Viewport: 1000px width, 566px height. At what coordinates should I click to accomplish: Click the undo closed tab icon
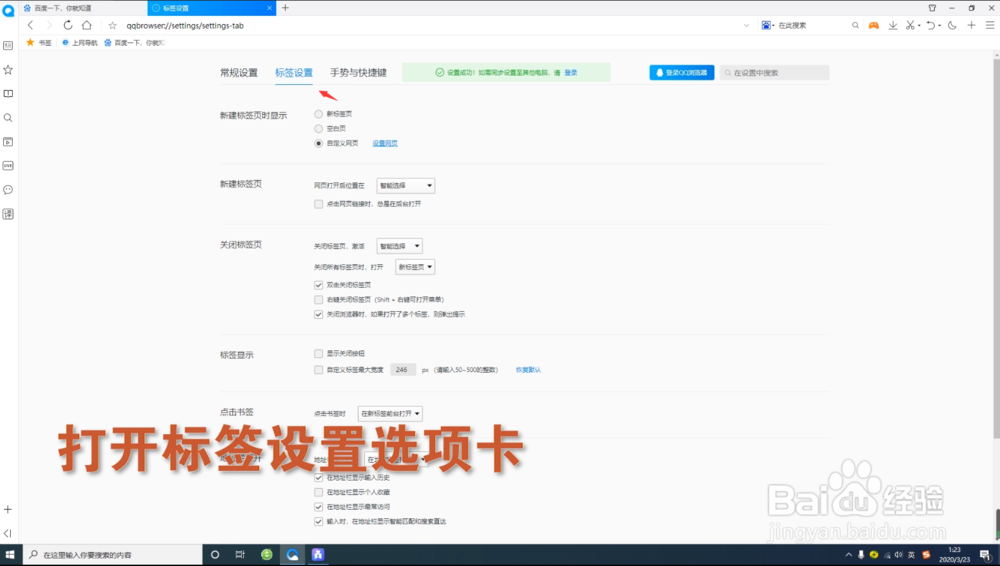(930, 26)
